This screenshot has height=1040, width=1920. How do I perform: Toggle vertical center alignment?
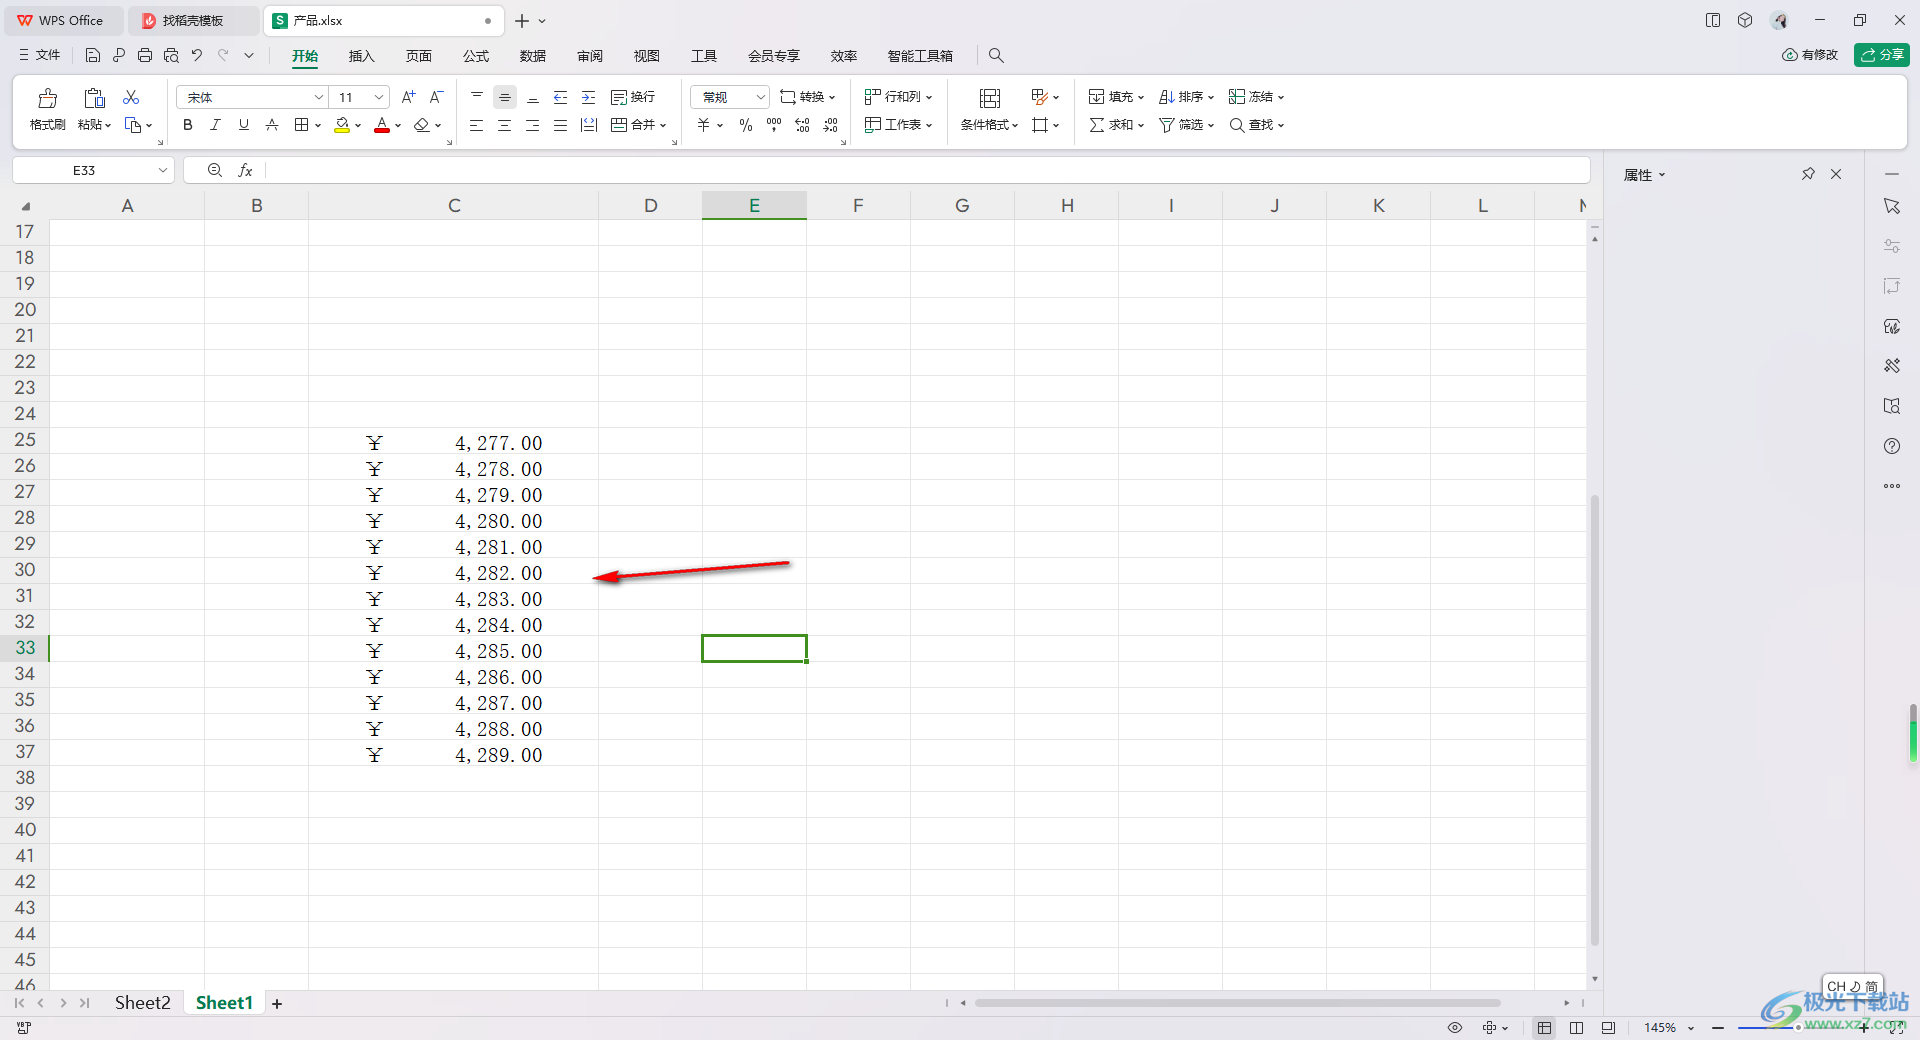505,97
